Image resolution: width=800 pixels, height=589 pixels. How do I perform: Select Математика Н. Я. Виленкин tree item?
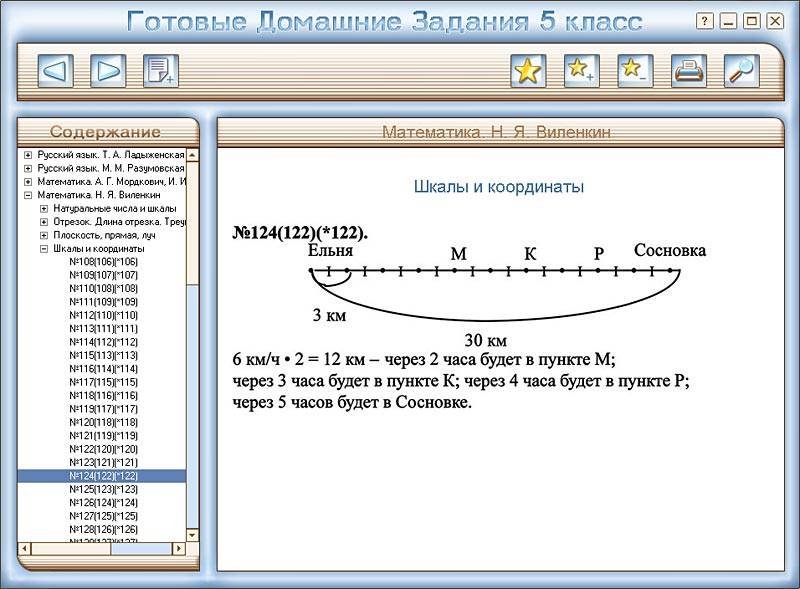[x=99, y=195]
